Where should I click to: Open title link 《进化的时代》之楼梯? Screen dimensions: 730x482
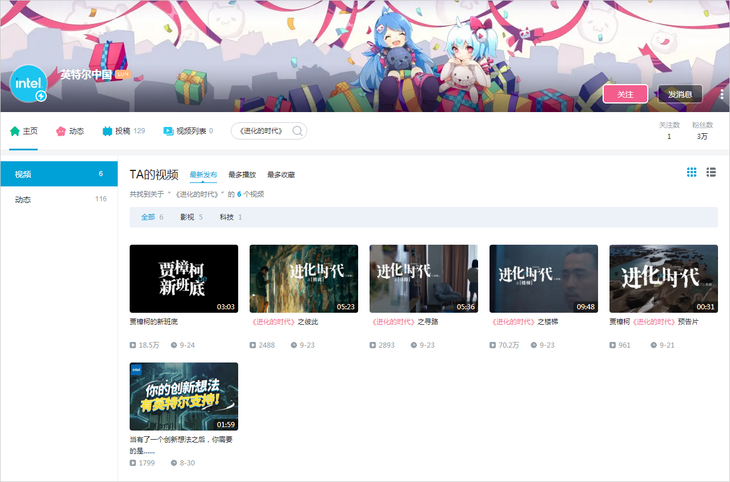(524, 322)
